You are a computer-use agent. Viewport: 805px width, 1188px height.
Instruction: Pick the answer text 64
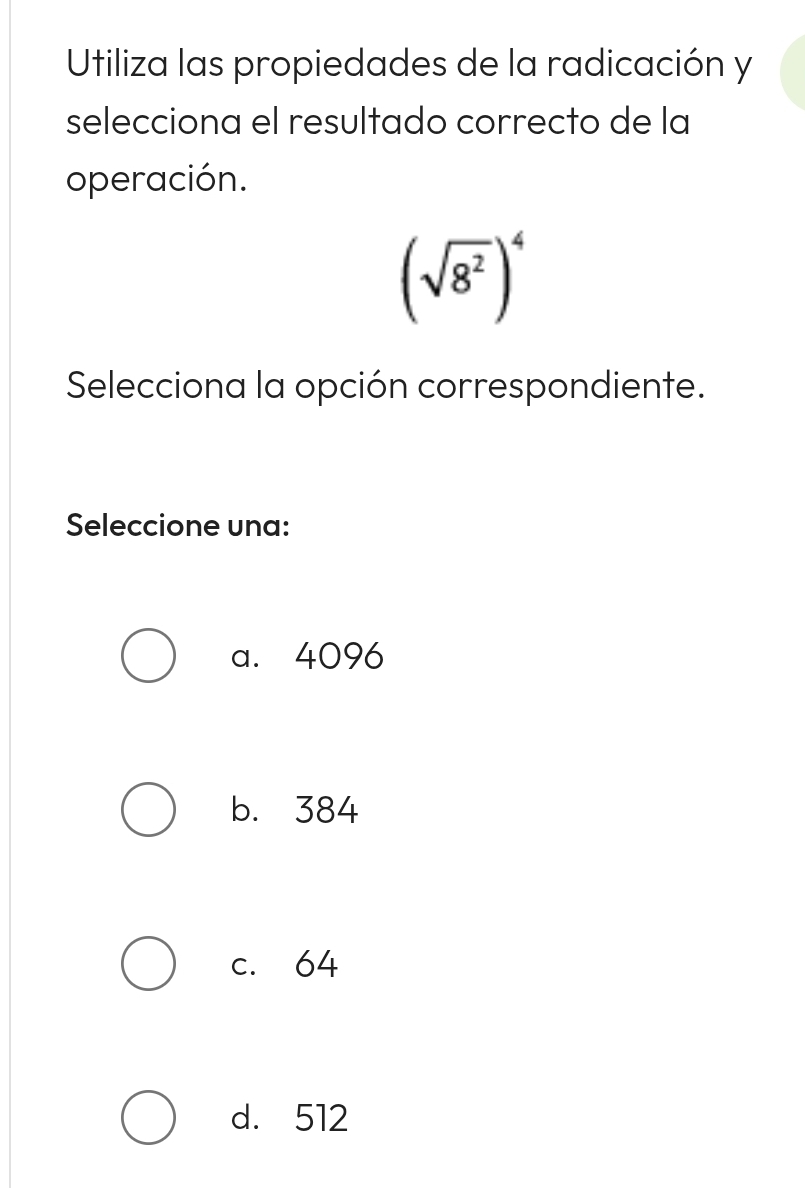[x=318, y=965]
